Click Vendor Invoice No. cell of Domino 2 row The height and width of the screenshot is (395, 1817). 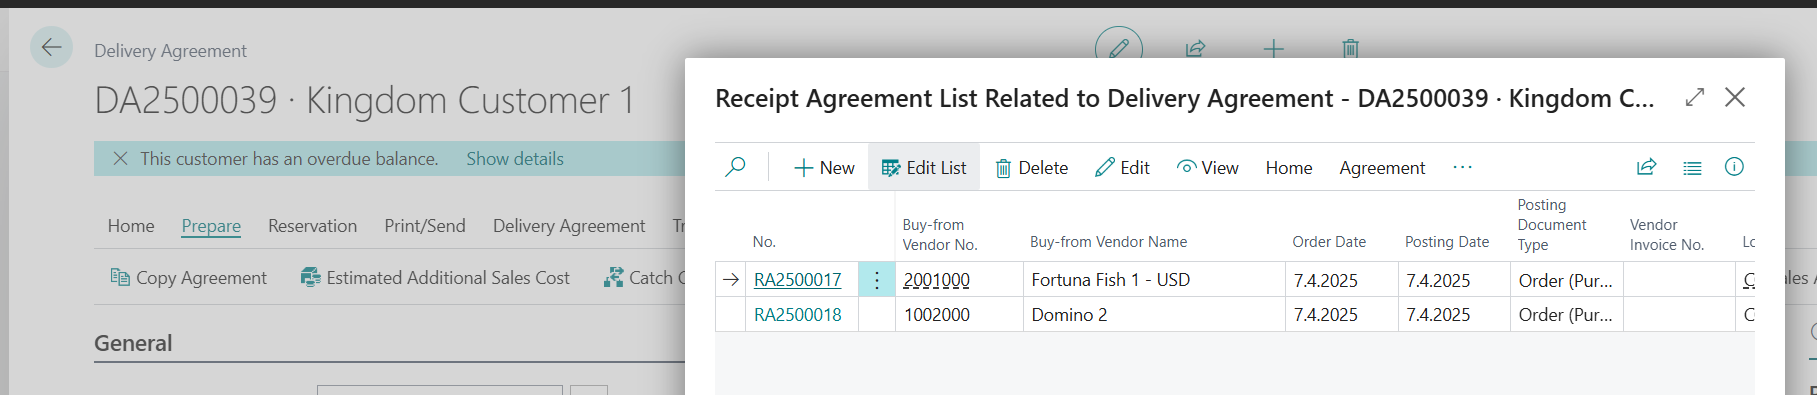(x=1679, y=315)
